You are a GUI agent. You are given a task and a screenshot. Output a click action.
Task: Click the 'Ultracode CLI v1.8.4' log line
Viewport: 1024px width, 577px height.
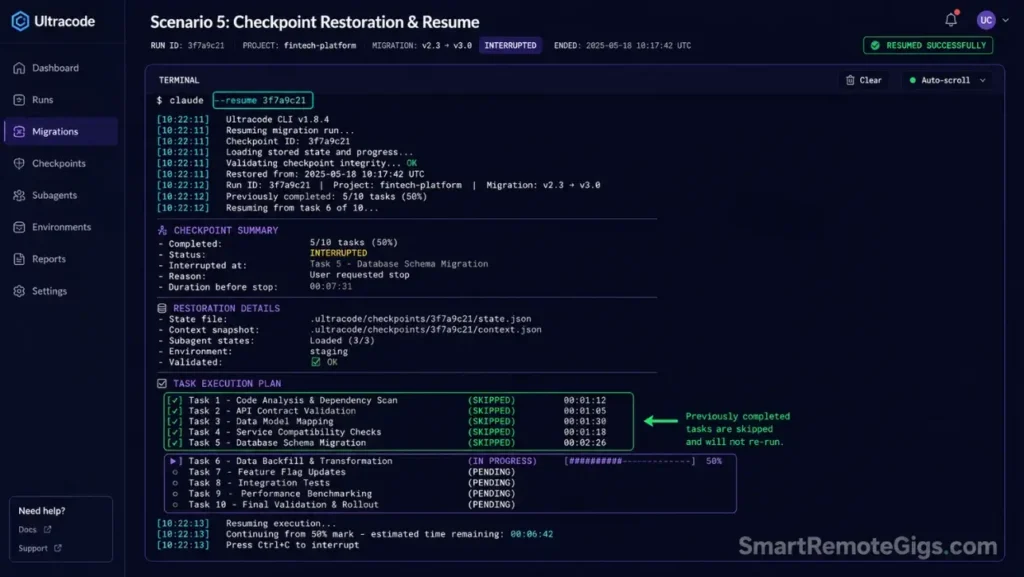278,119
